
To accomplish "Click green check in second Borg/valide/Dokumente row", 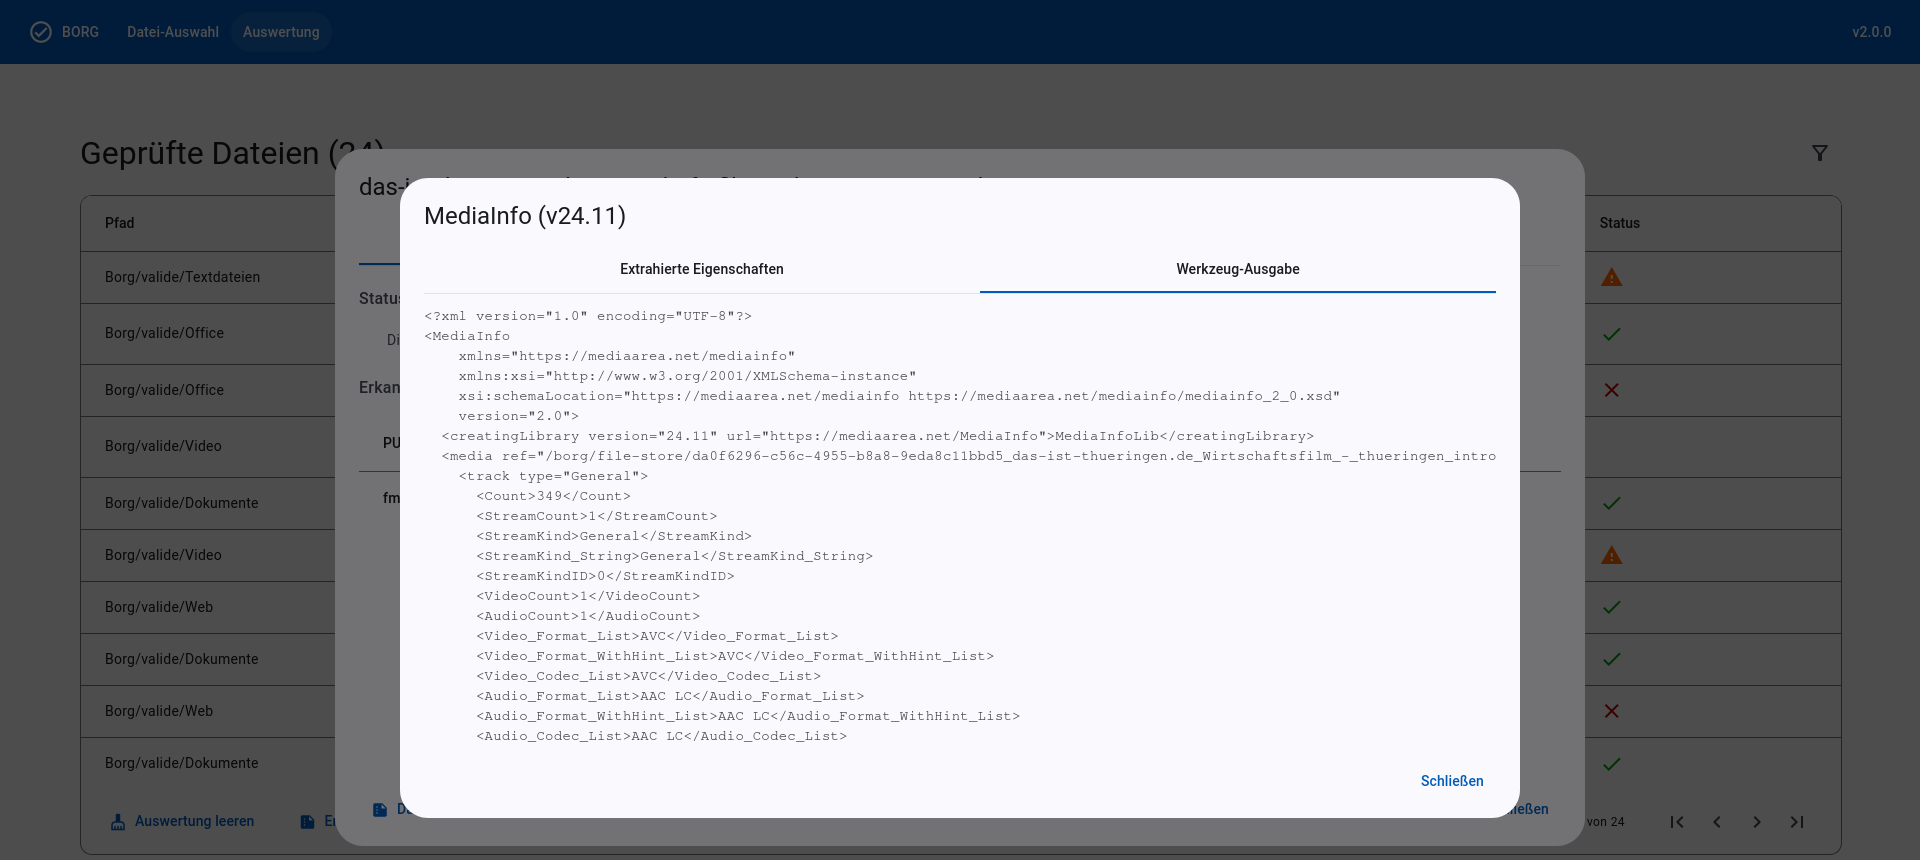I will [1612, 659].
